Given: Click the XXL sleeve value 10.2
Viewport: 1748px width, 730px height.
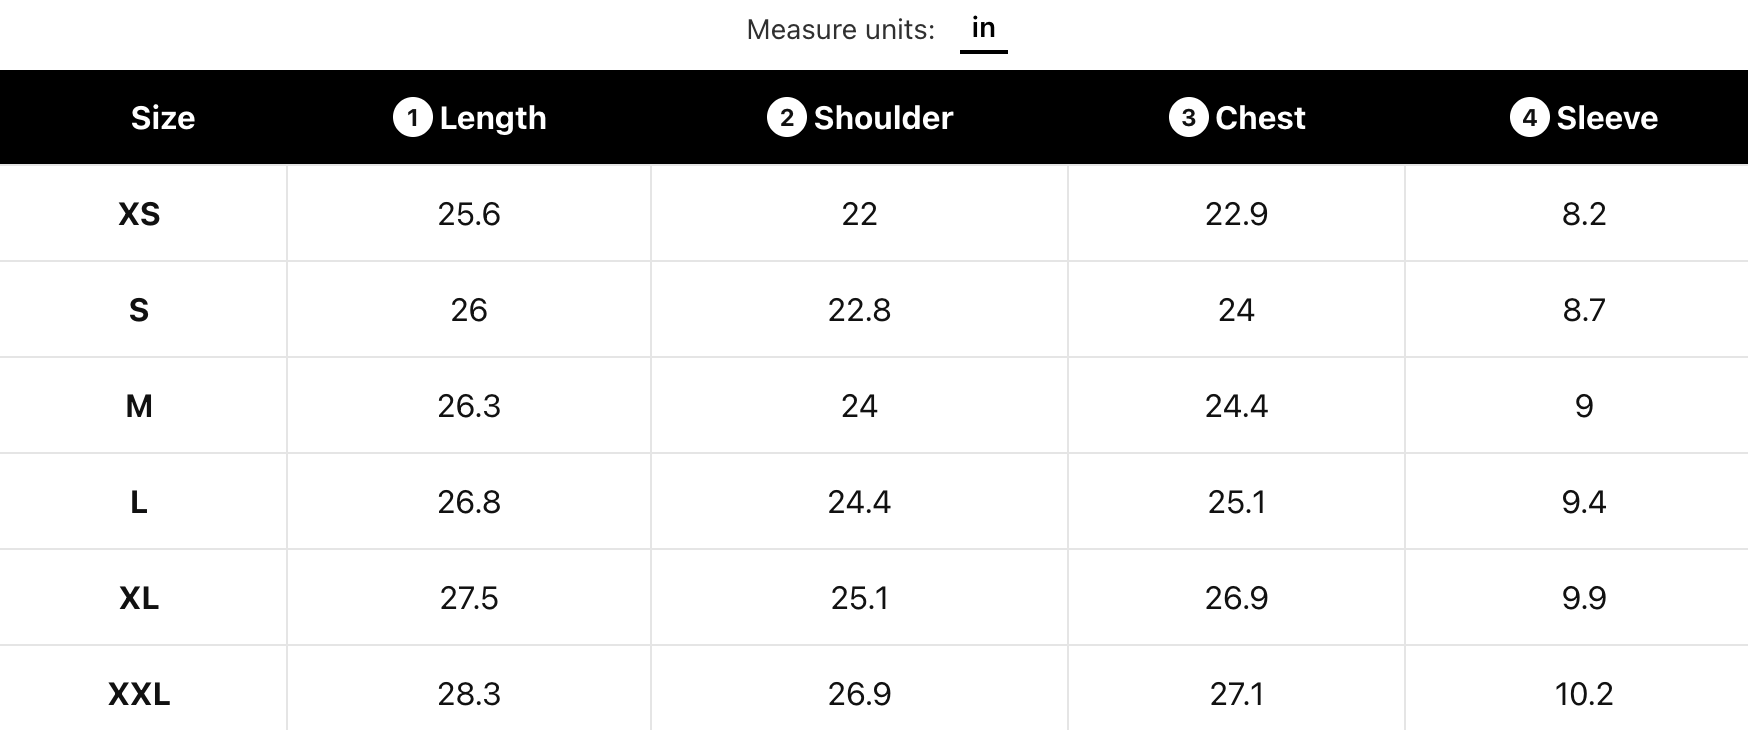Looking at the screenshot, I should pos(1584,694).
